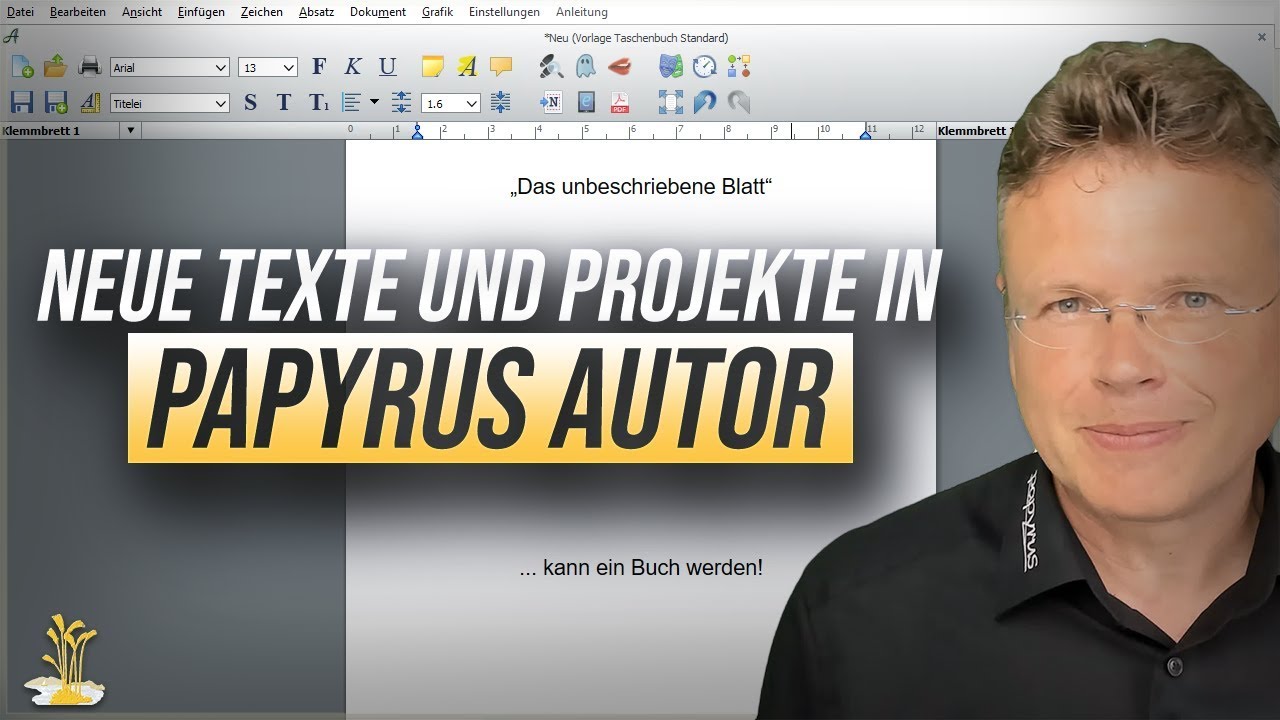
Task: Open the Datei menu
Action: coord(20,12)
